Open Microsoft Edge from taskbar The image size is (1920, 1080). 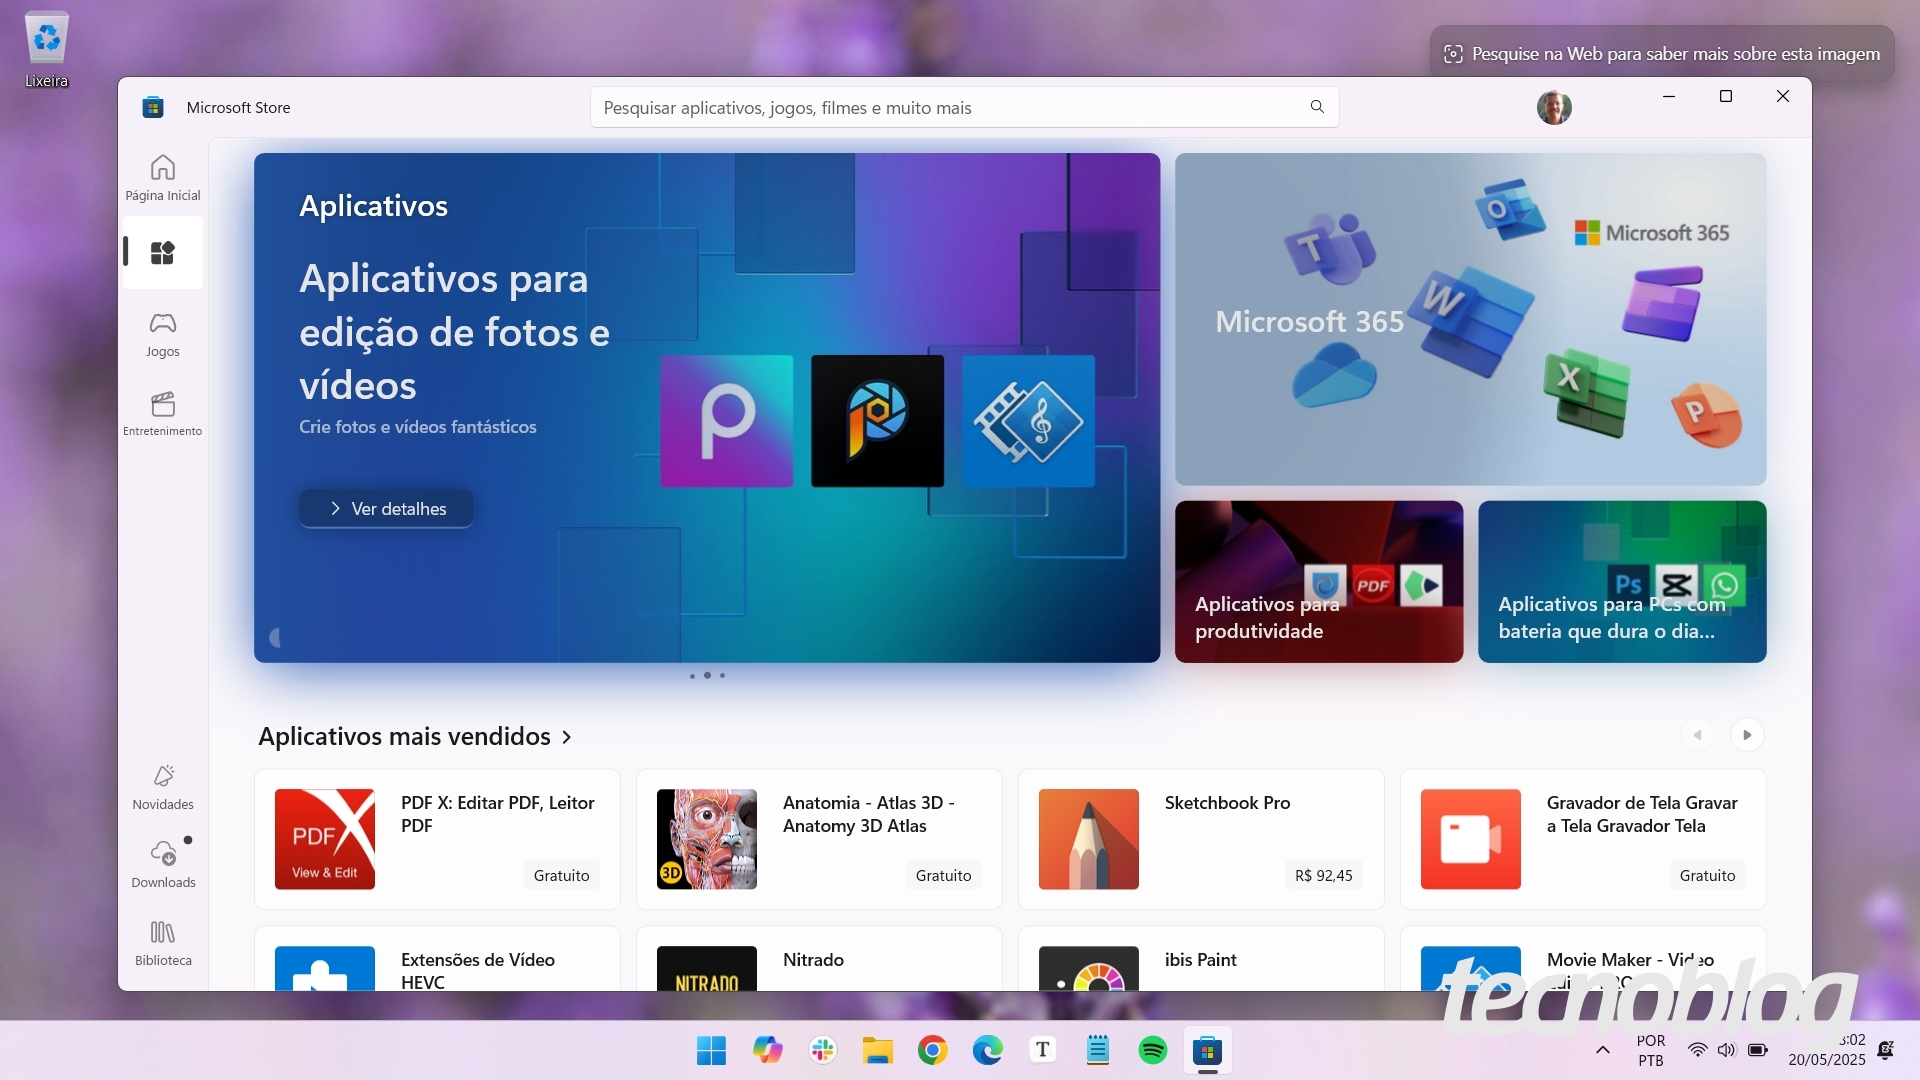[988, 1050]
